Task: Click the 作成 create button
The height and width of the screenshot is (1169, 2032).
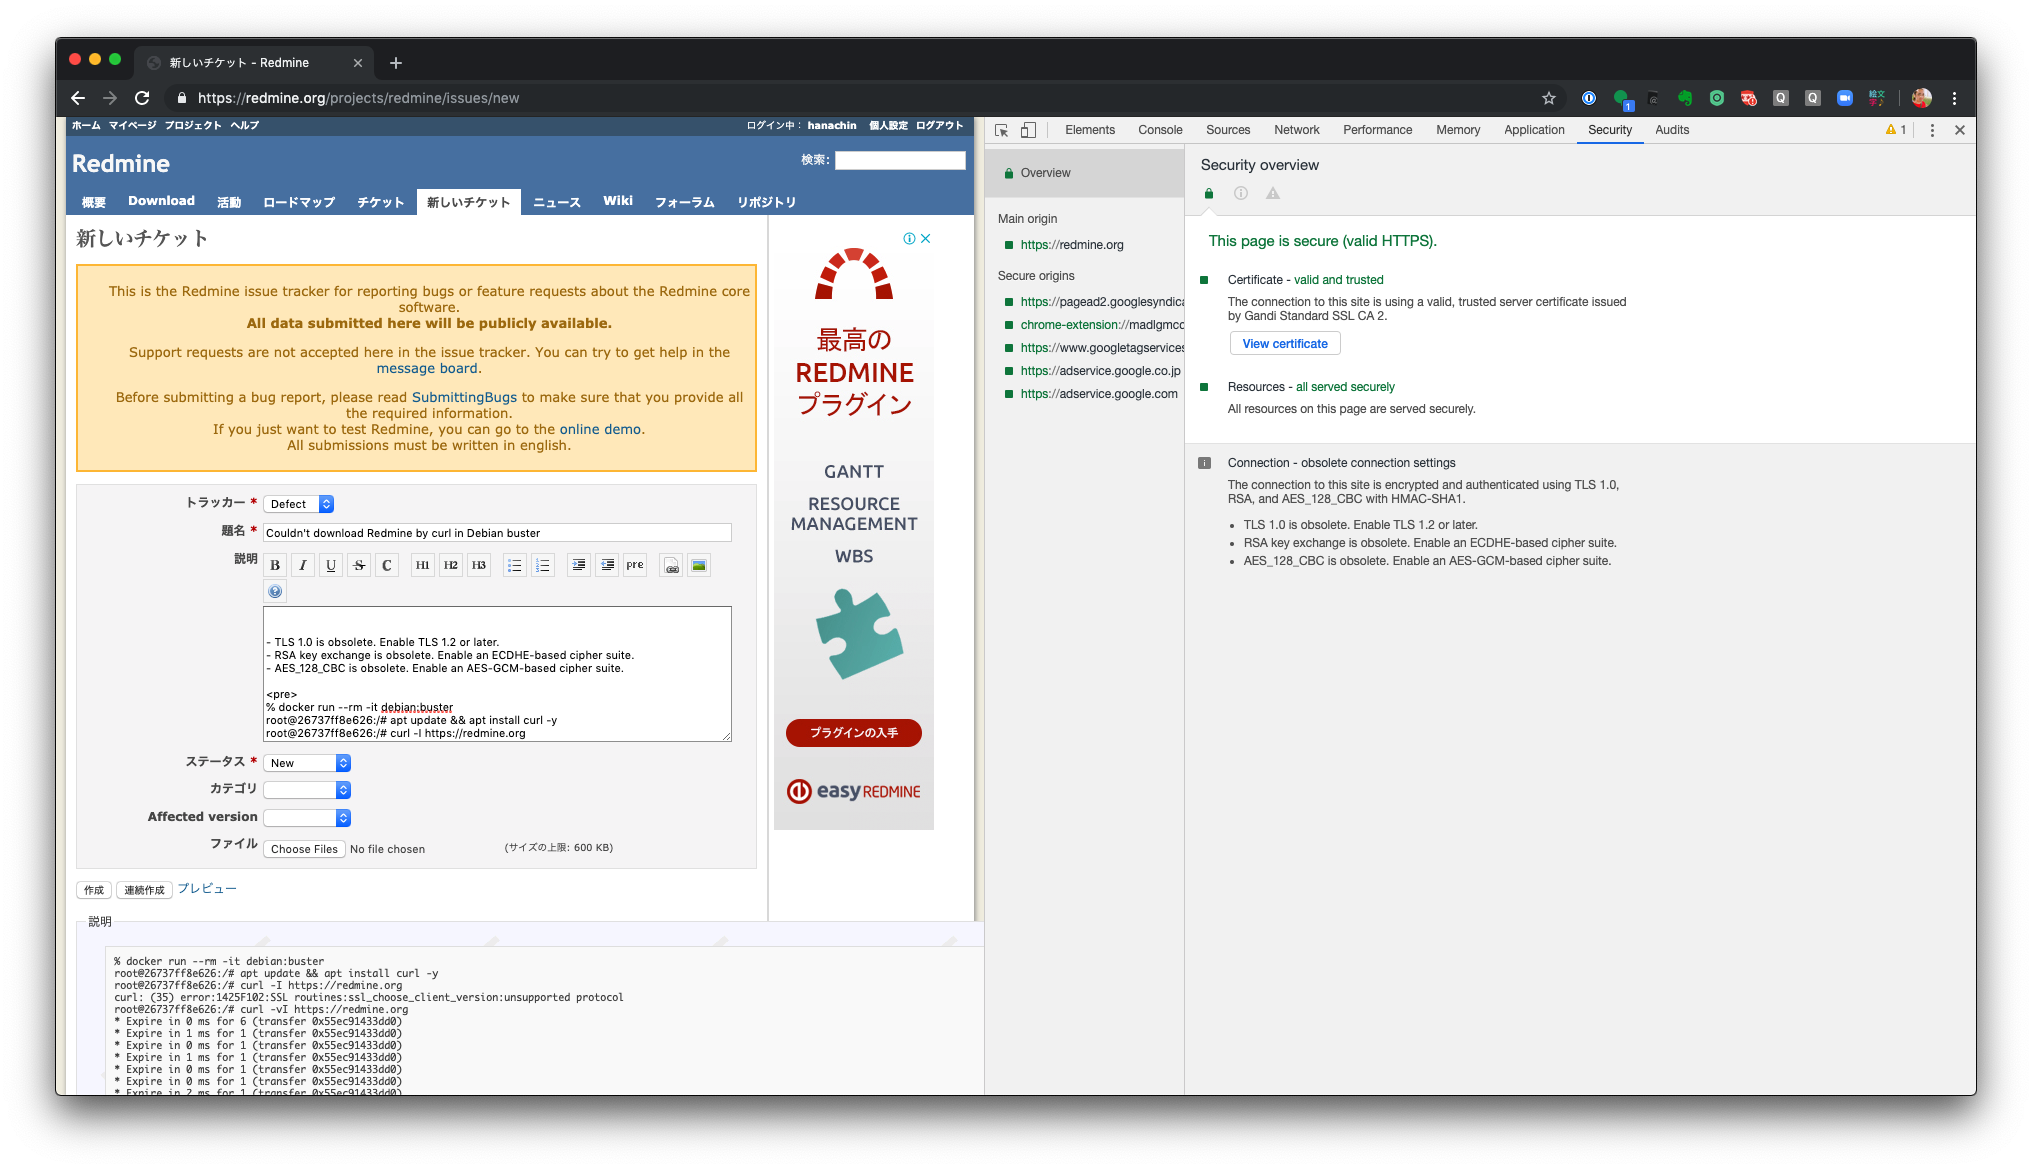Action: pos(94,890)
